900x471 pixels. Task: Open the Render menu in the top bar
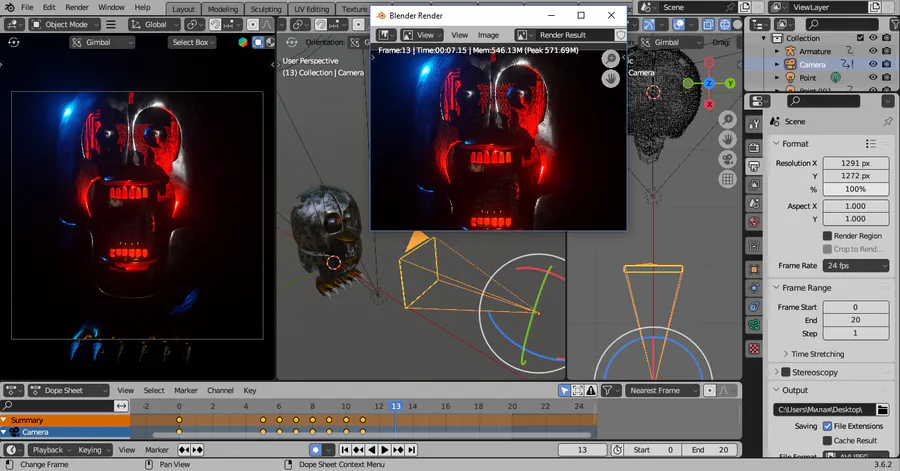(x=77, y=7)
